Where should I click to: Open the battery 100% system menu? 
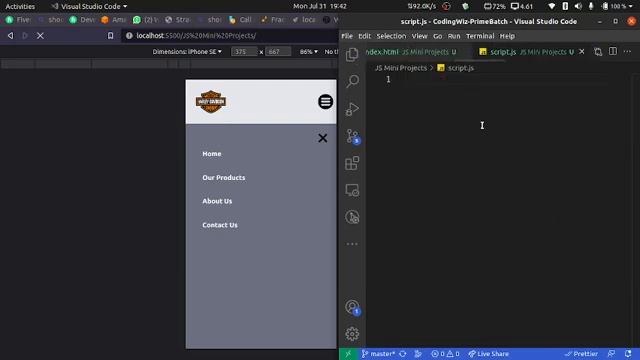pos(618,7)
